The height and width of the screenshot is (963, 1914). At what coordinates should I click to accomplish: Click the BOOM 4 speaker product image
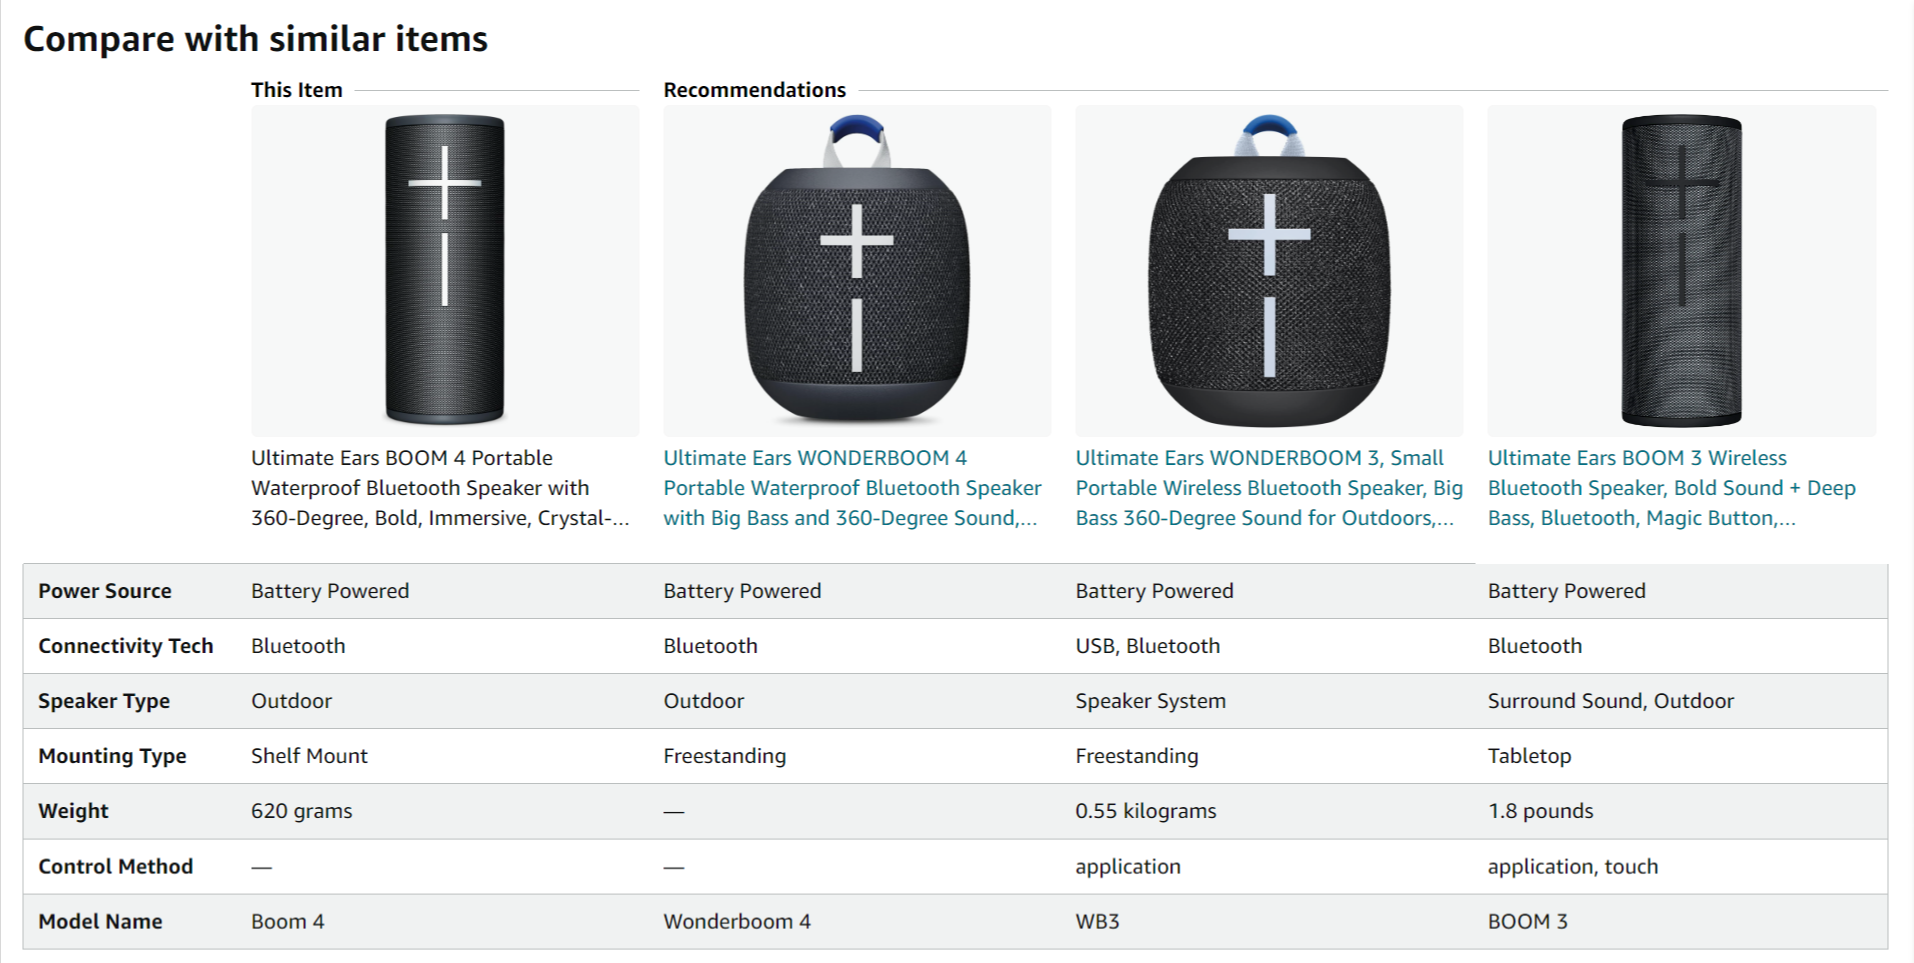pos(445,270)
